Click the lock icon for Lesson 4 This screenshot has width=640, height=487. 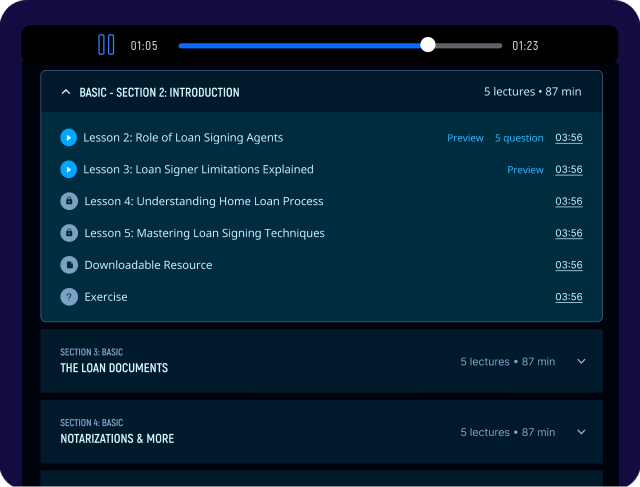69,202
